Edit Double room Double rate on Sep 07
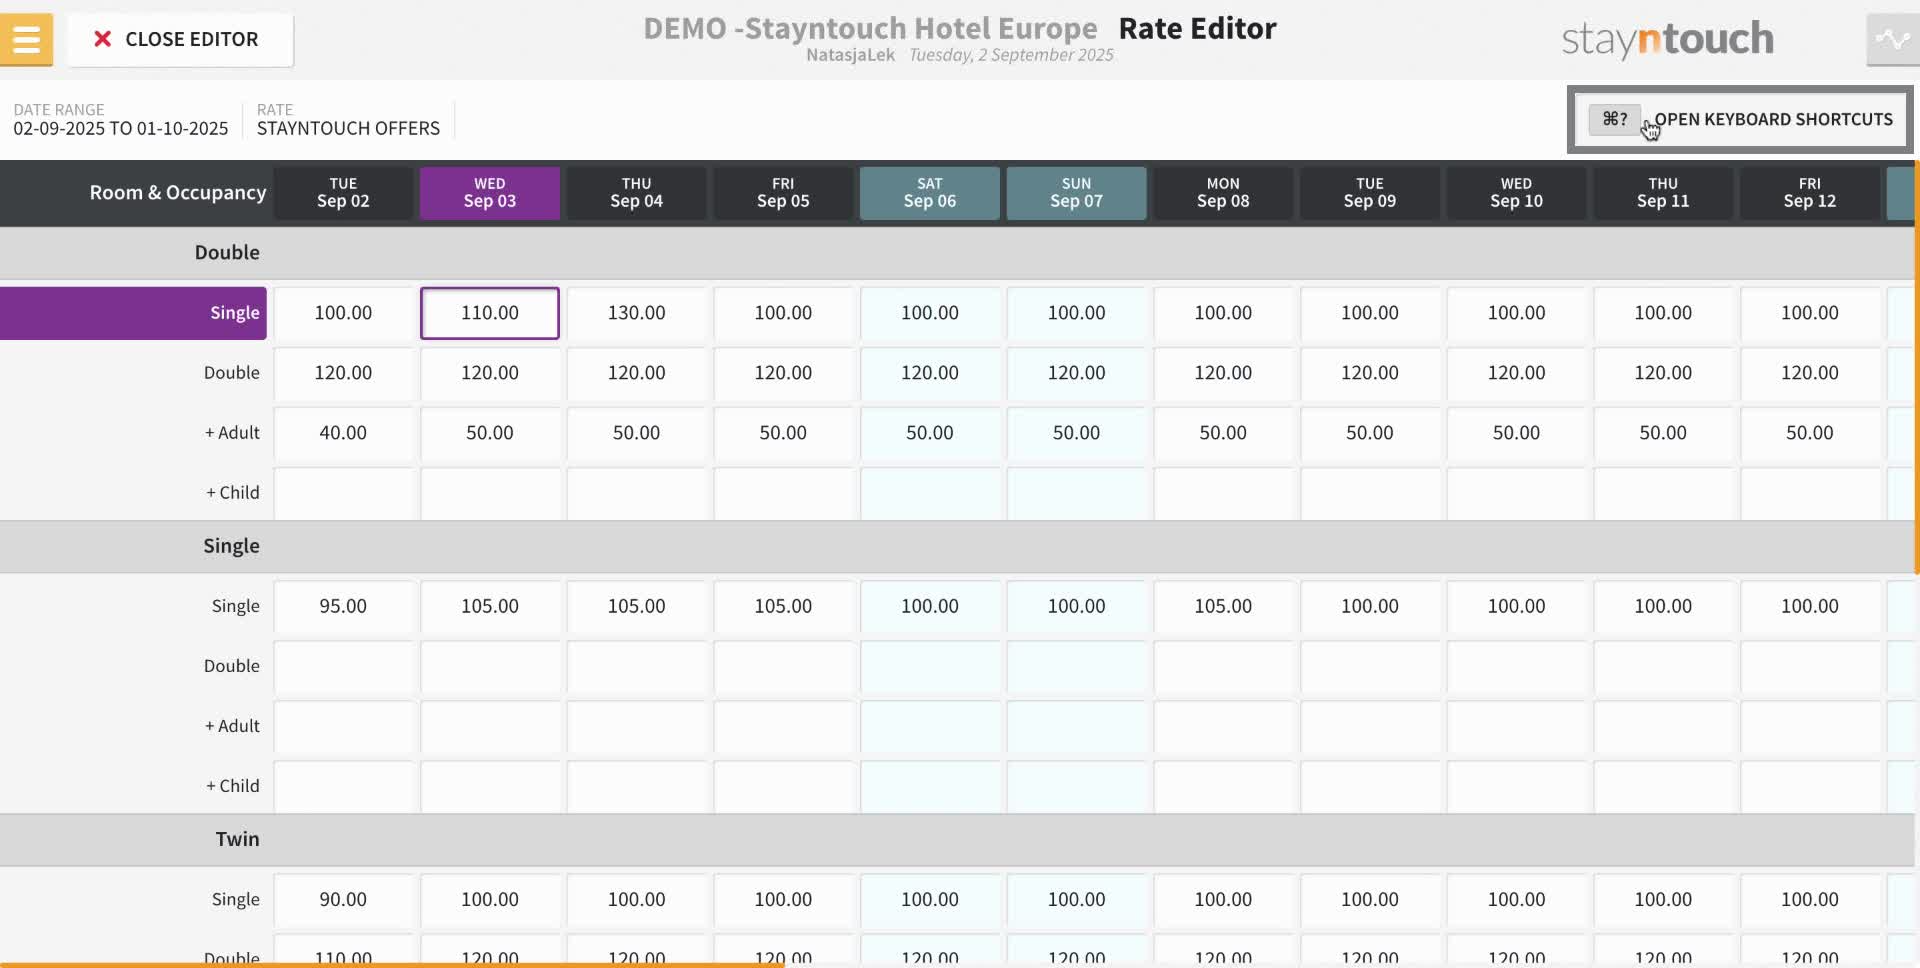Viewport: 1920px width, 968px height. [x=1077, y=373]
